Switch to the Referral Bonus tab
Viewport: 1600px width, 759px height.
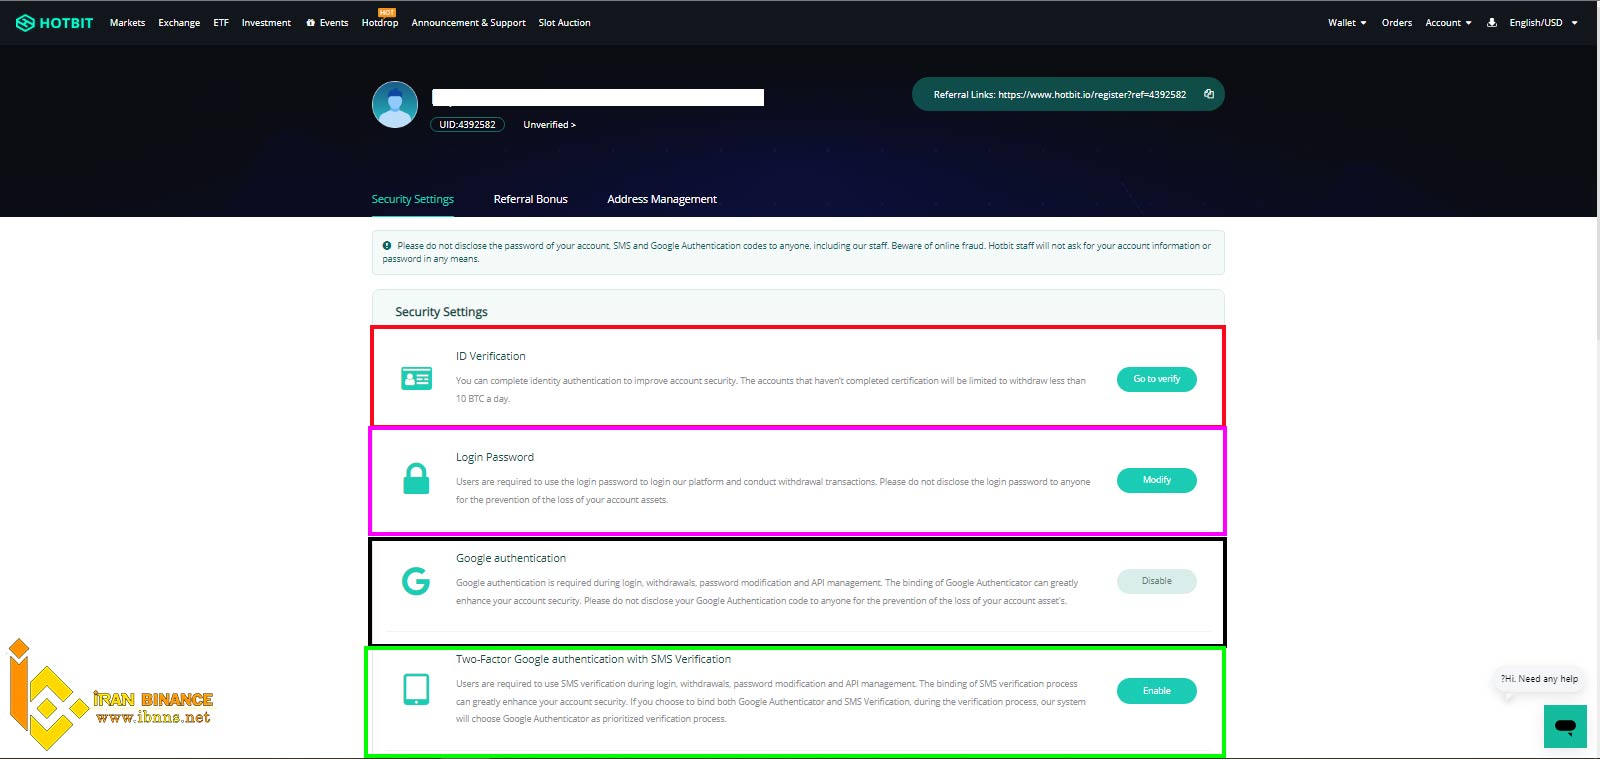pos(530,199)
